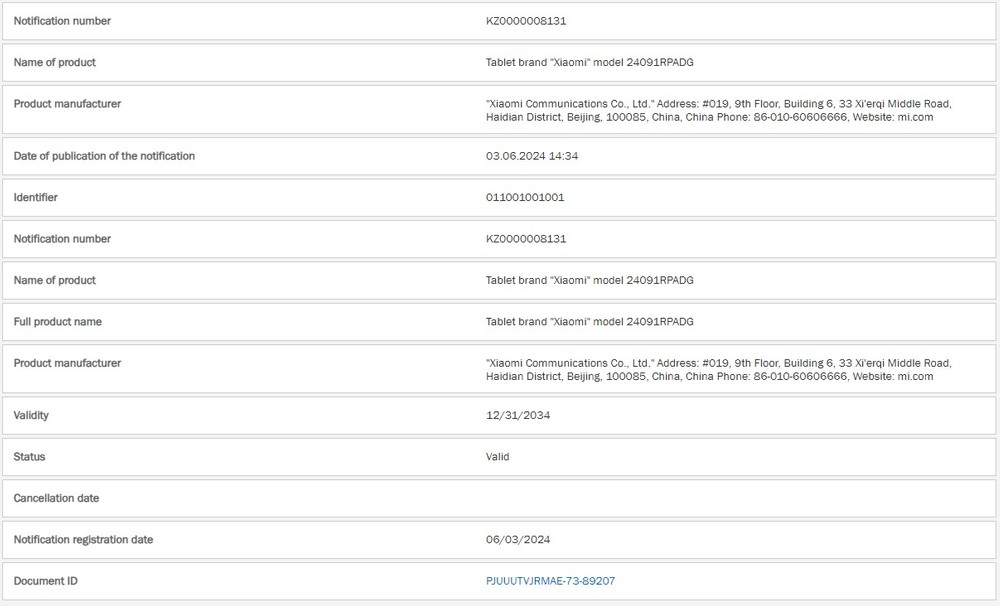Click the first Name of product row

499,63
